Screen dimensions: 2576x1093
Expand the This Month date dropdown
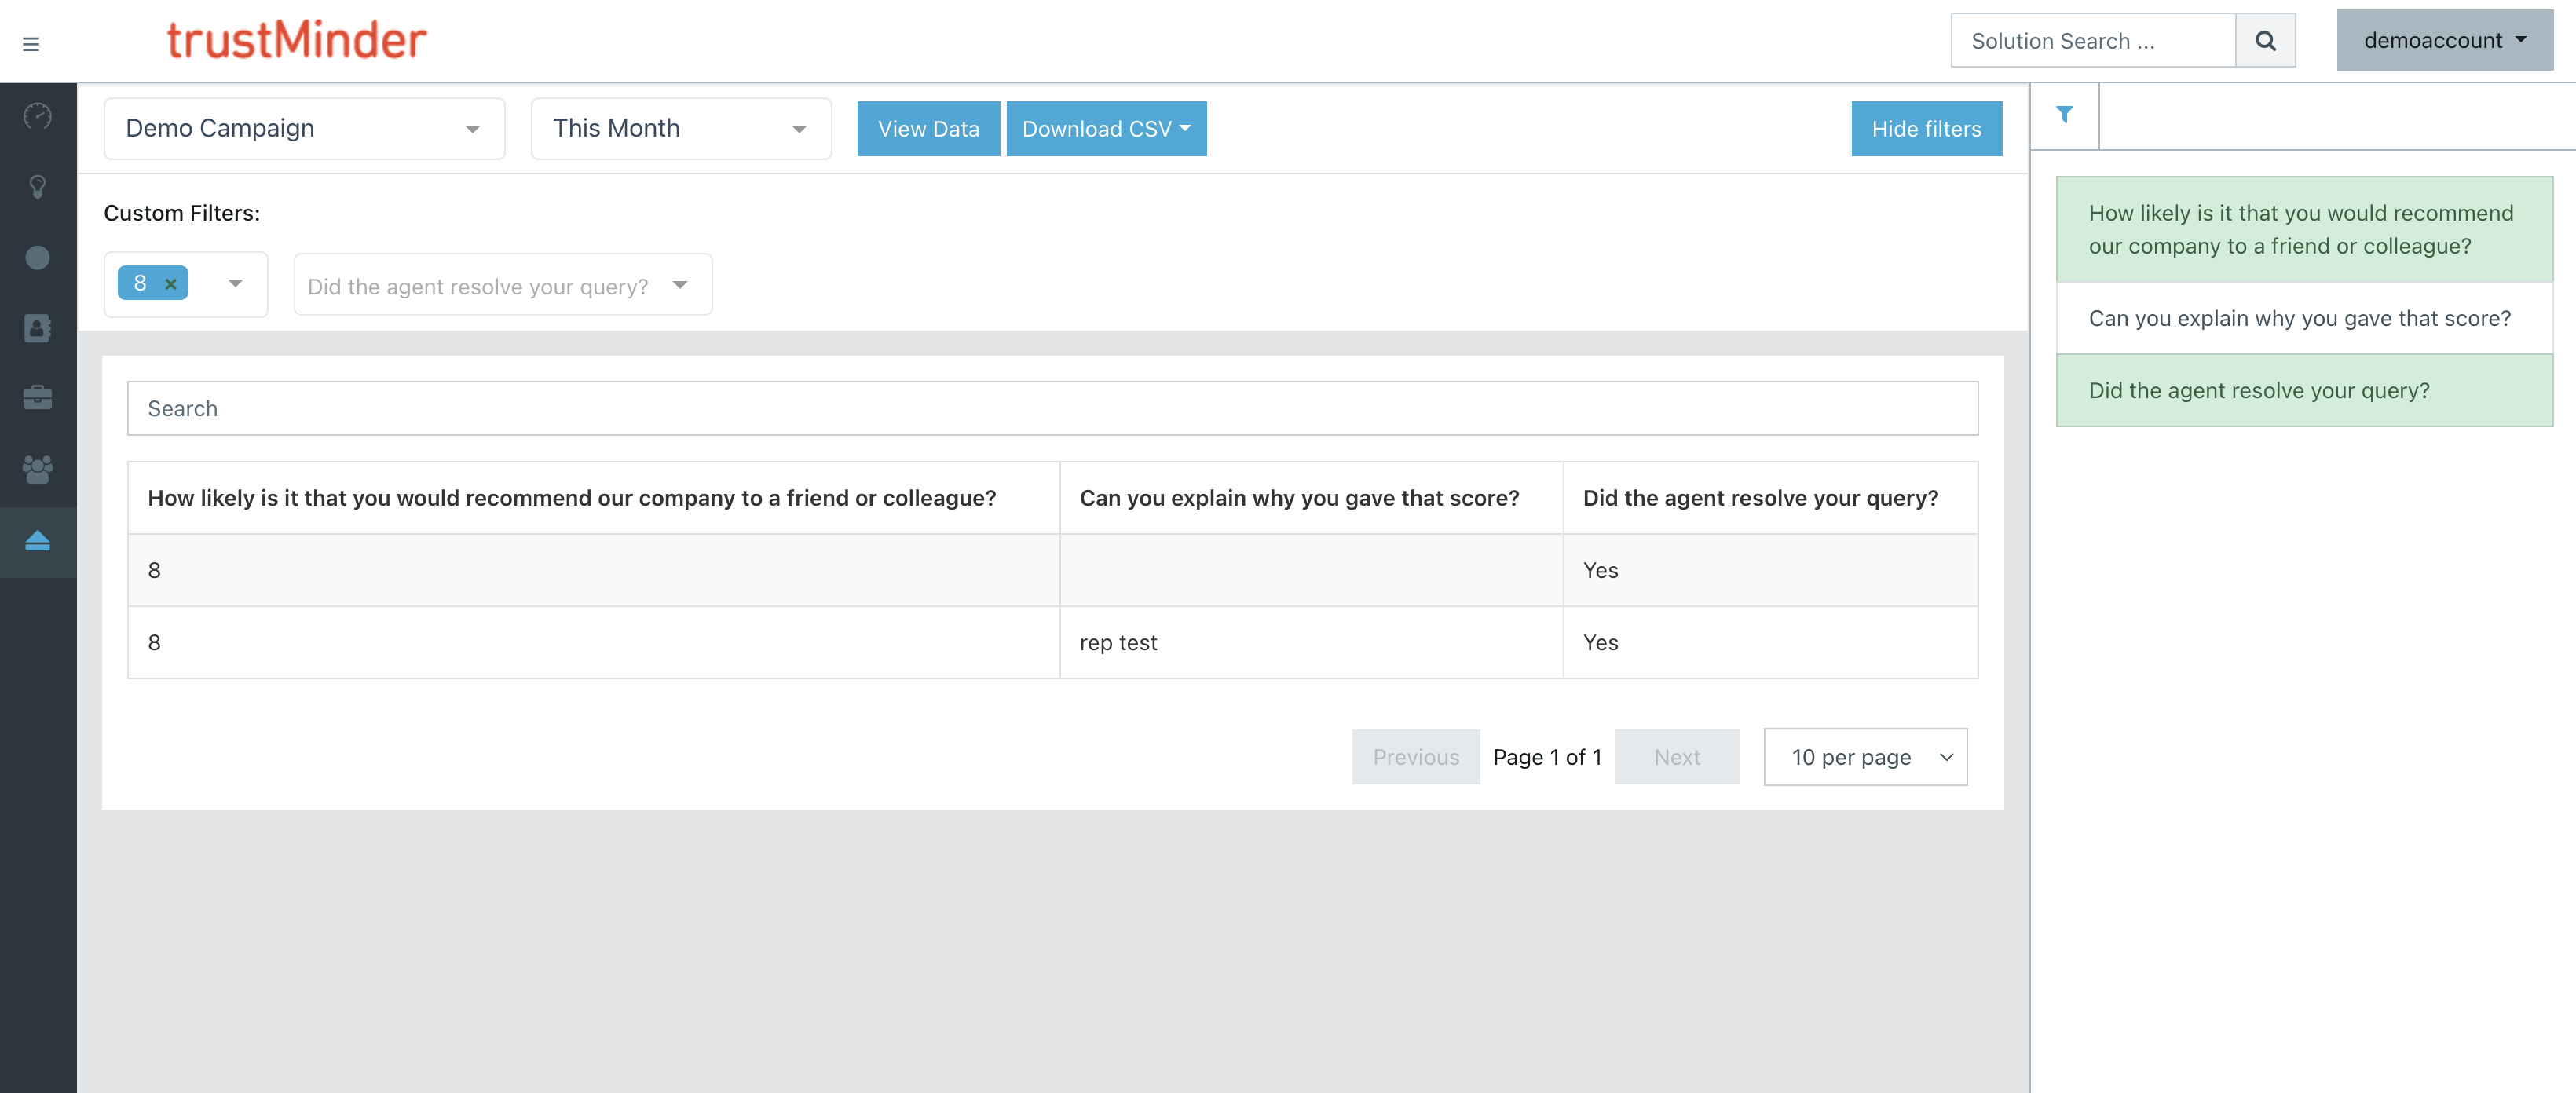pos(680,128)
